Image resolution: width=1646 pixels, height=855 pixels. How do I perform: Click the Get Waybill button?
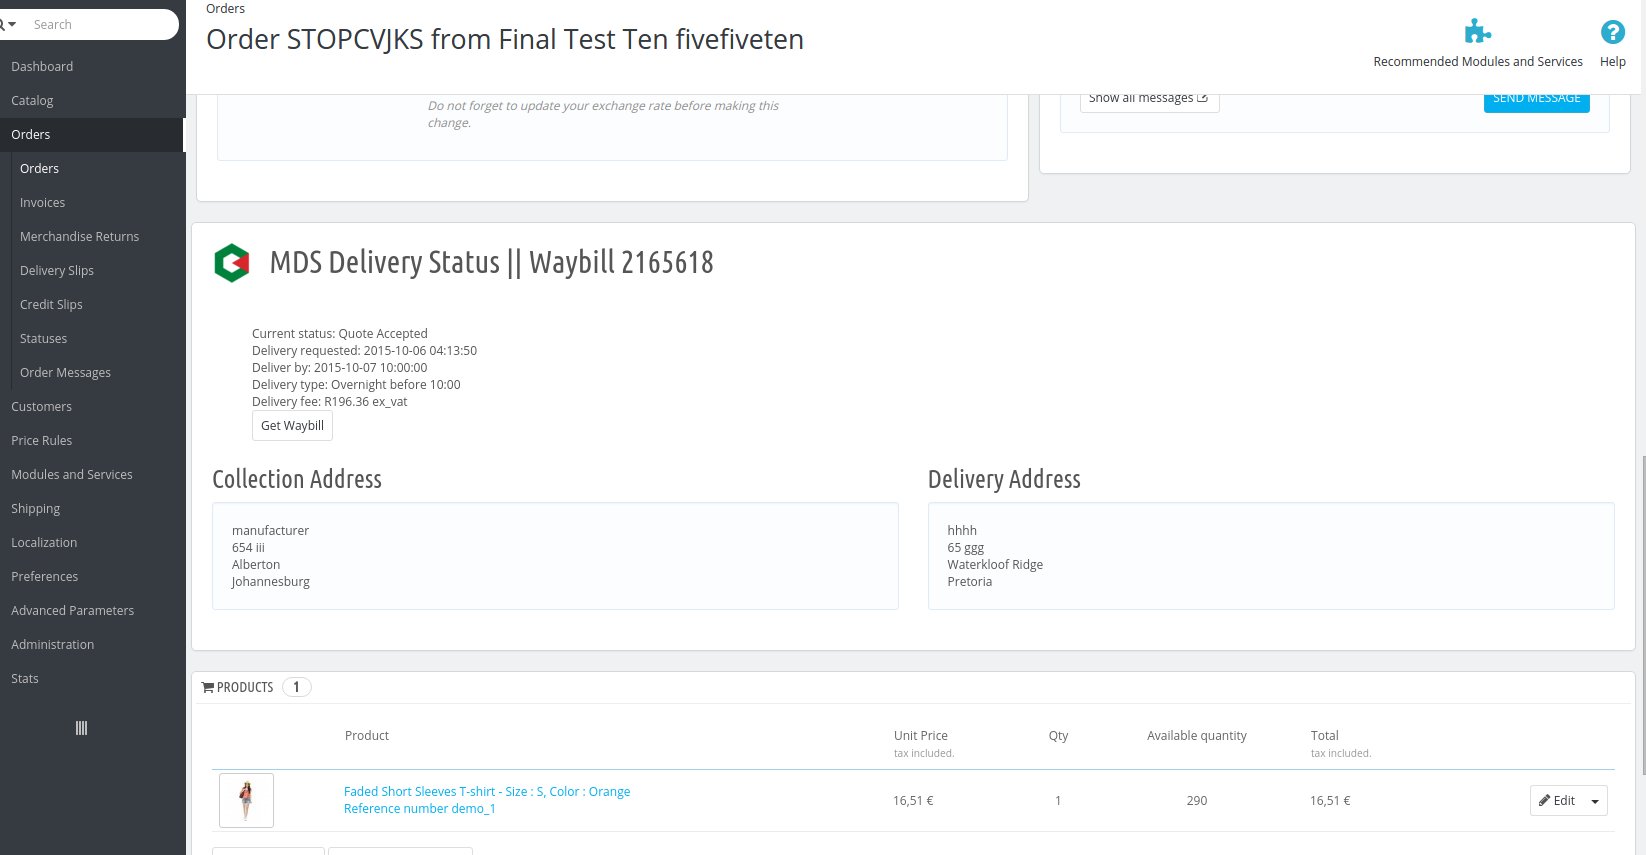pos(292,426)
